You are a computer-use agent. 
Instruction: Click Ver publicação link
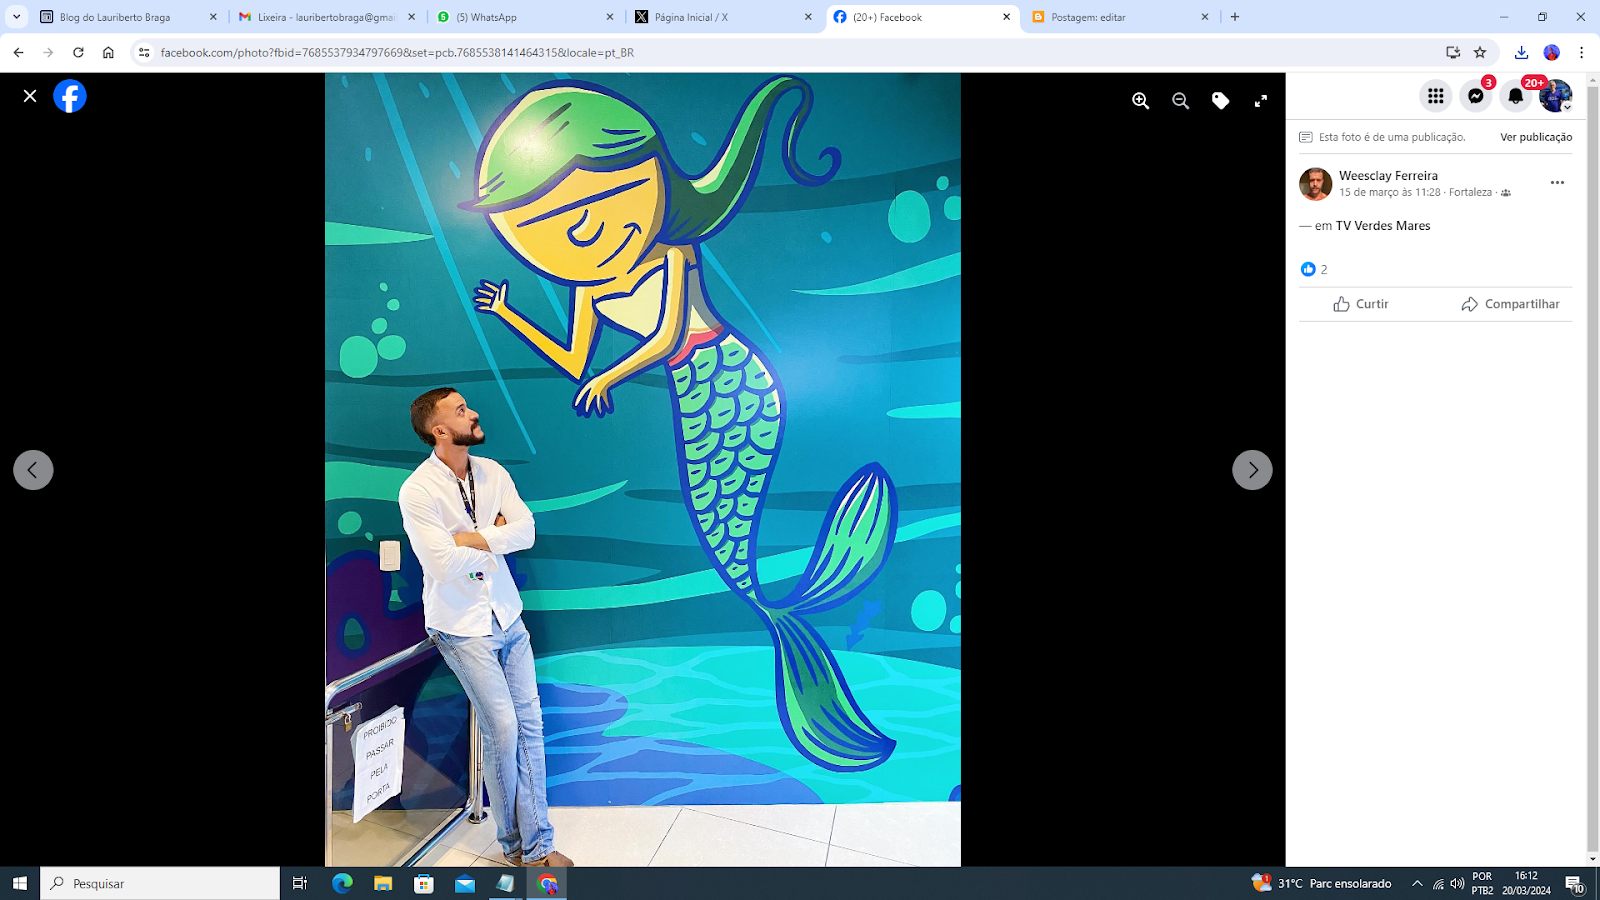tap(1536, 137)
